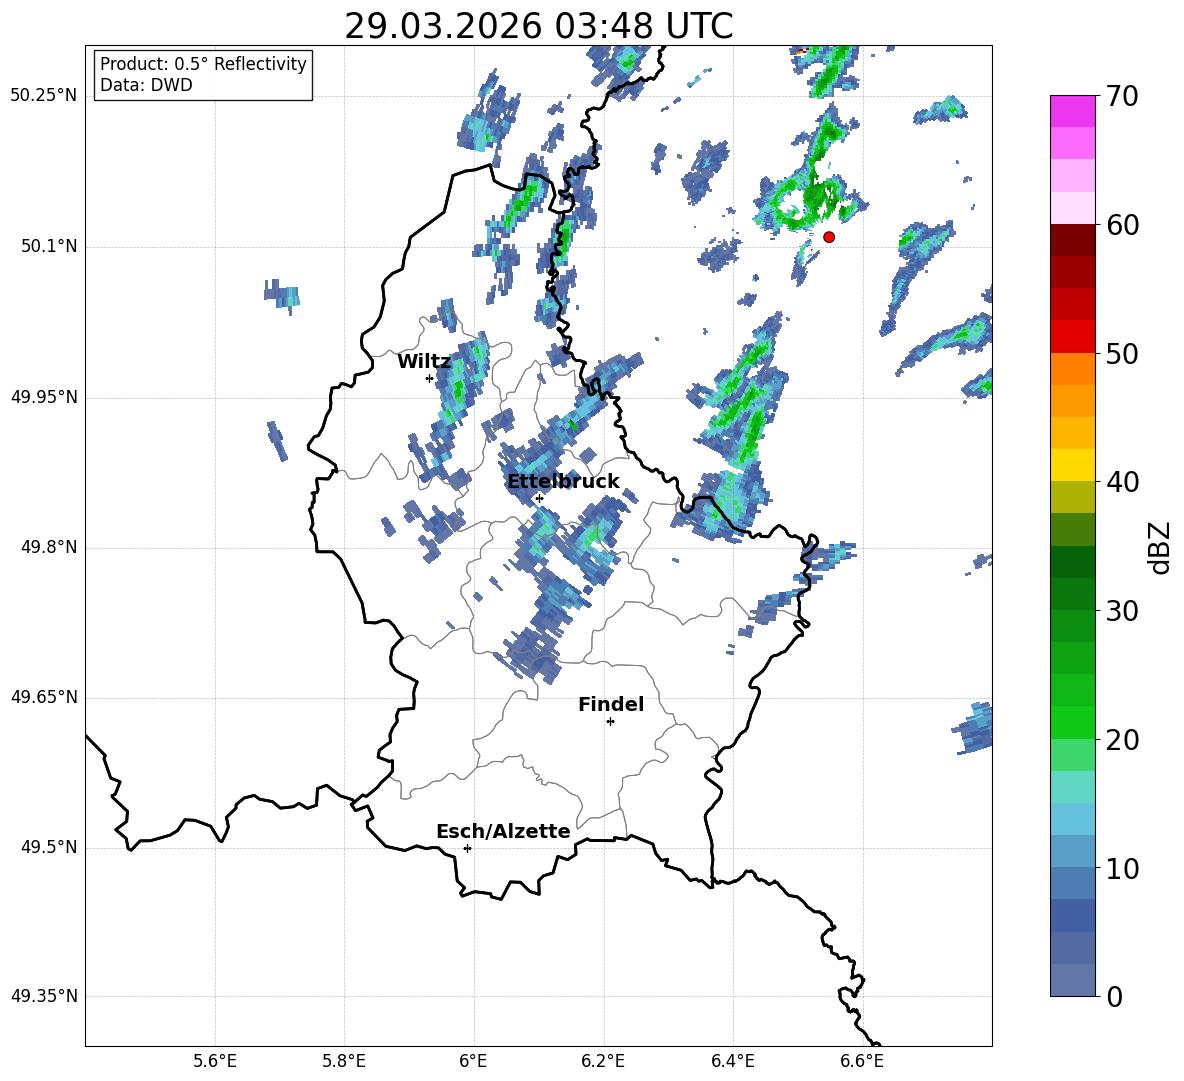The image size is (1184, 1081).
Task: Click the 5.6°E longitude label
Action: 215,1061
